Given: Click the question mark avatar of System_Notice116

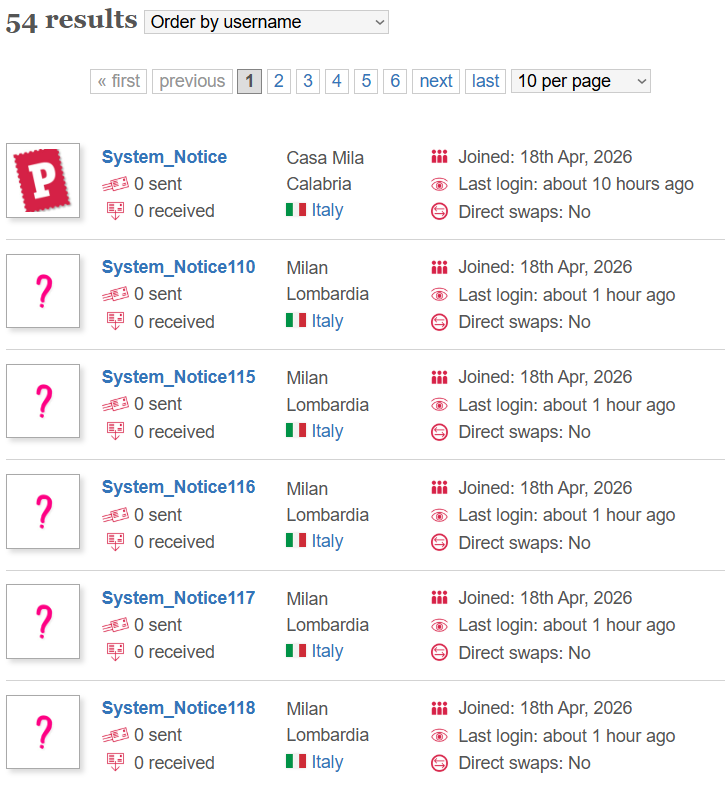Looking at the screenshot, I should coord(43,511).
